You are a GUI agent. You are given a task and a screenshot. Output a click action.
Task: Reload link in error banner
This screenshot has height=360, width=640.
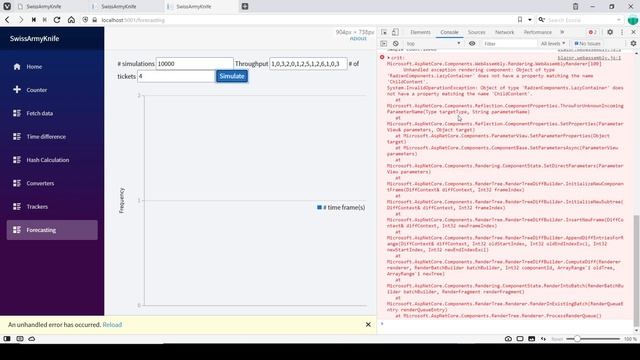[x=112, y=324]
